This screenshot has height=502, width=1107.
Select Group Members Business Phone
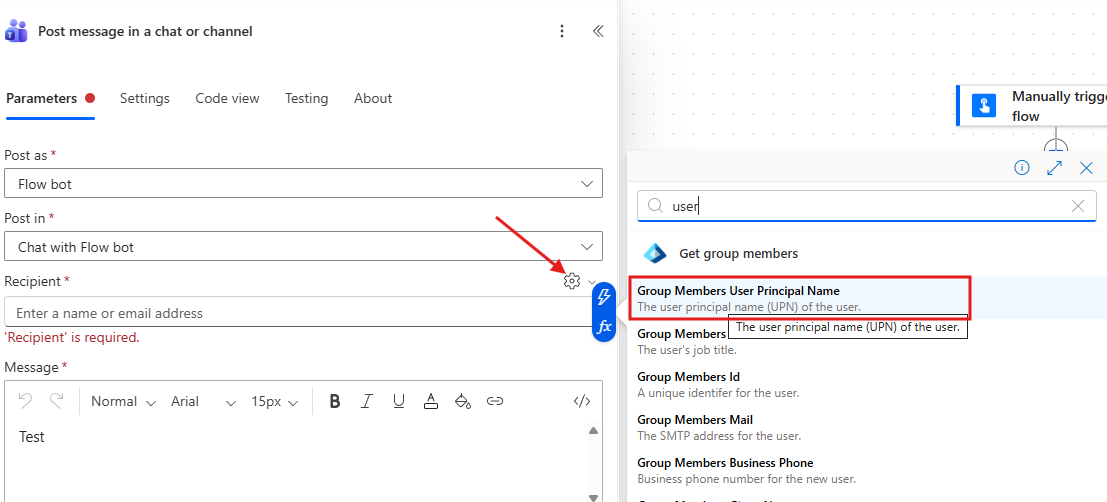pyautogui.click(x=867, y=470)
